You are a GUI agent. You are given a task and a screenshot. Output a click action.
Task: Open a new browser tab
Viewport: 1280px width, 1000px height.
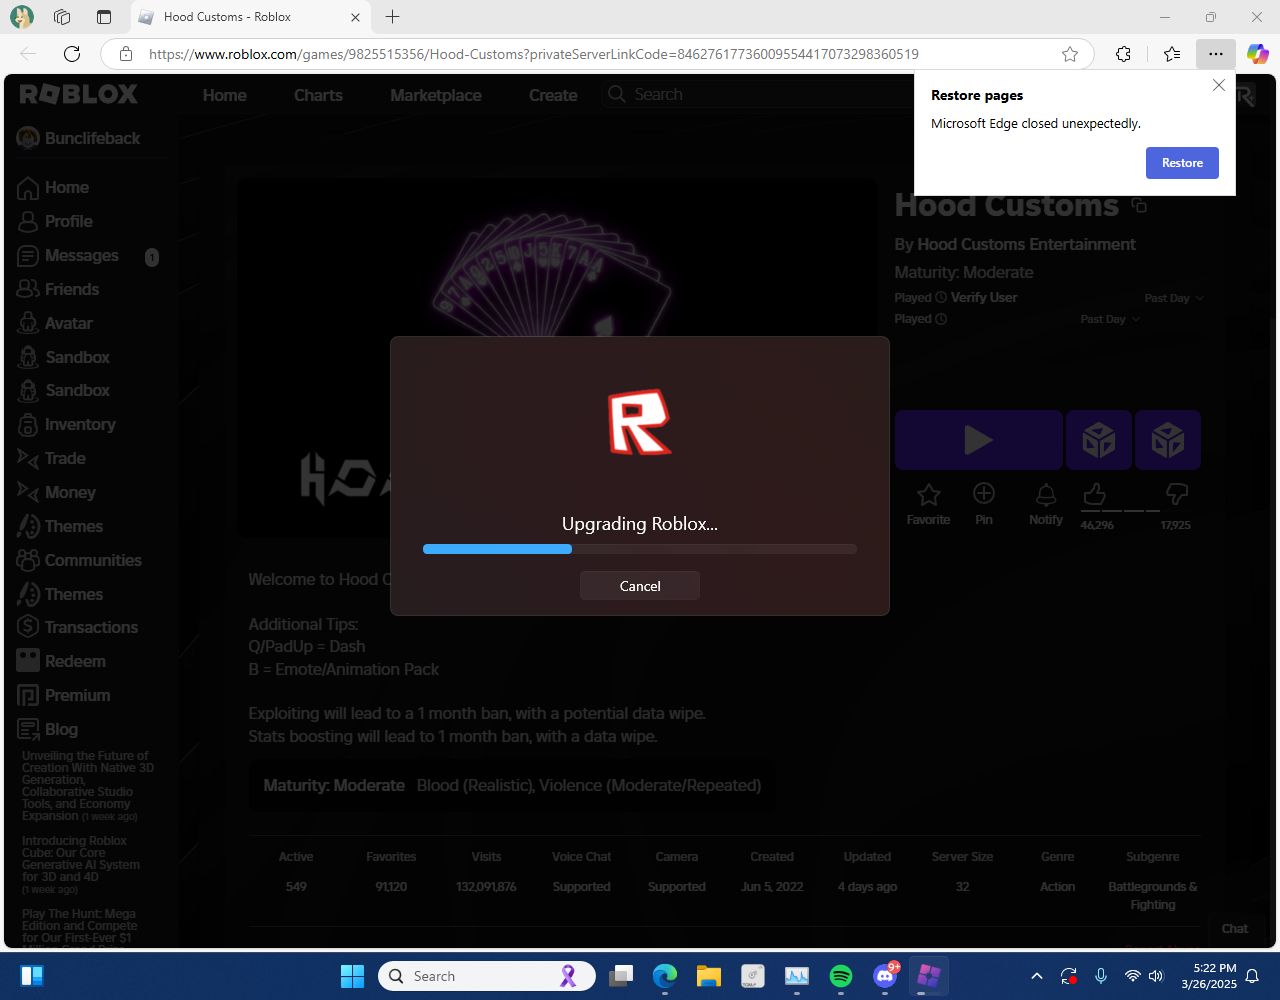click(393, 17)
